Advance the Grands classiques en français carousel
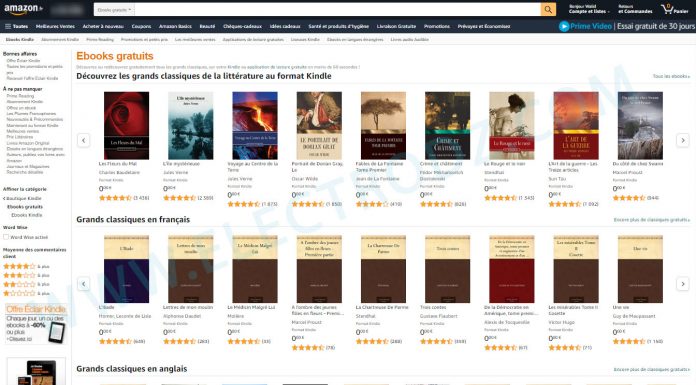 pos(683,284)
